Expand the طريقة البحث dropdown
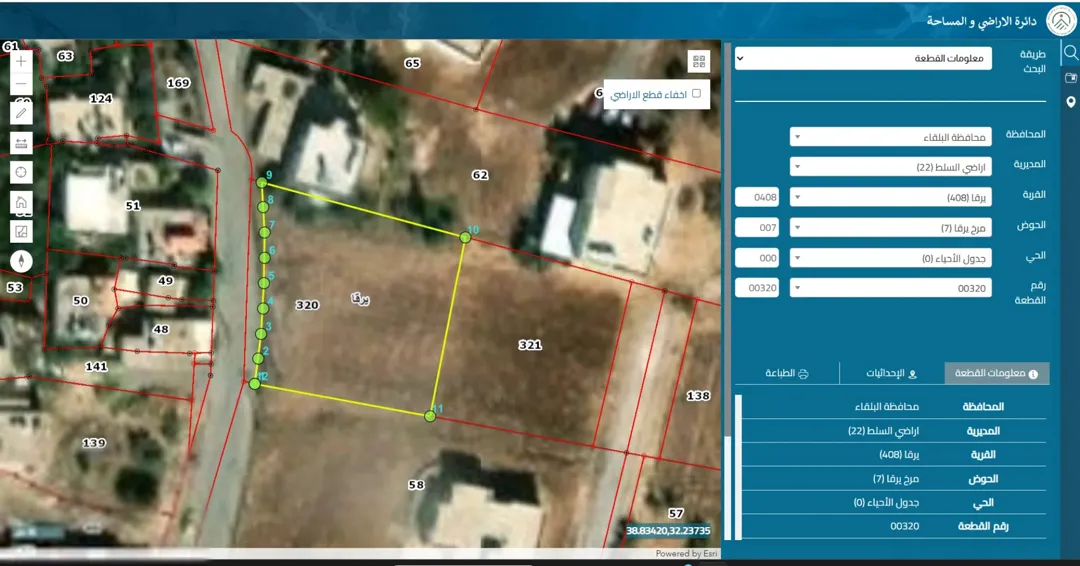The image size is (1080, 566). click(x=864, y=59)
